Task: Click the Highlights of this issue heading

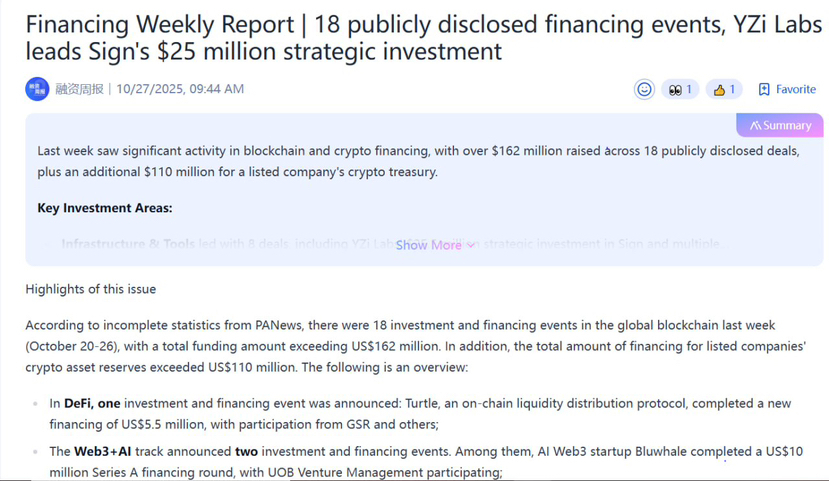Action: pyautogui.click(x=91, y=289)
